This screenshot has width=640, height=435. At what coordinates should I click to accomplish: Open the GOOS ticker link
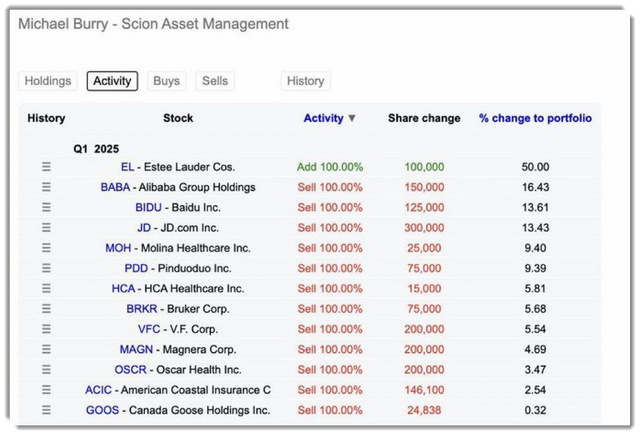(x=102, y=410)
